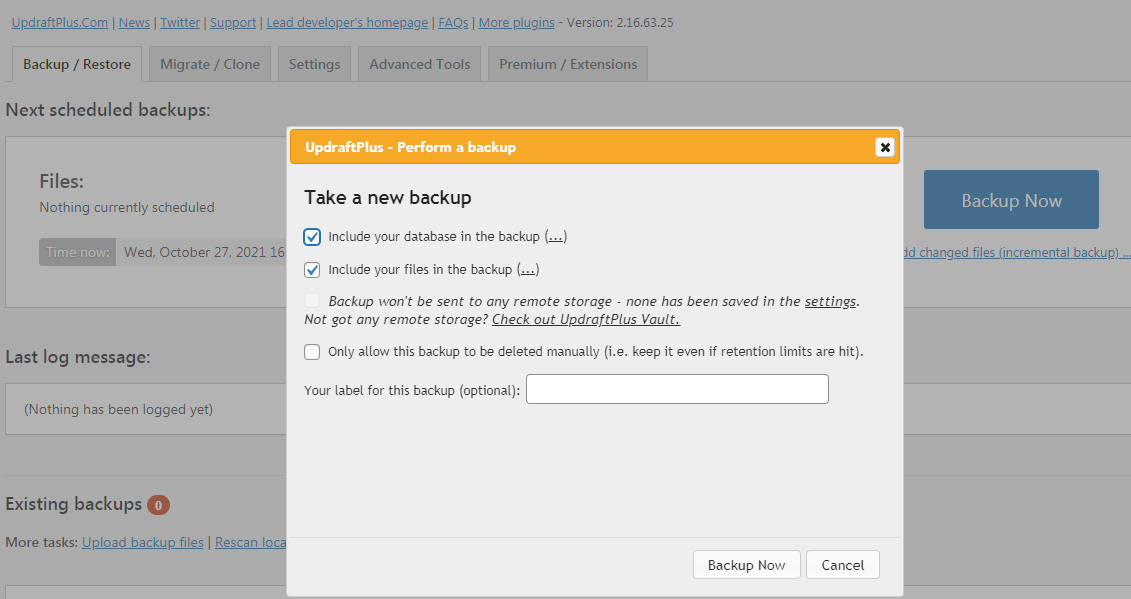Open the Twitter link
1131x599 pixels.
(x=180, y=22)
